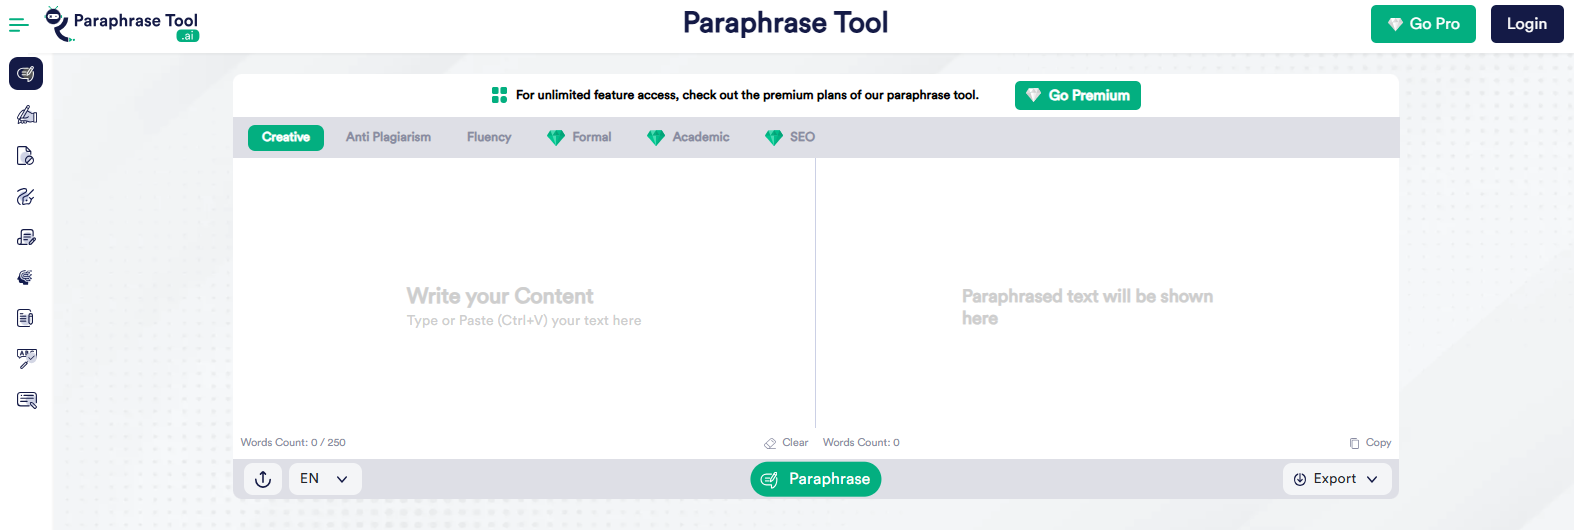
Task: Expand the Export dropdown
Action: click(1335, 479)
